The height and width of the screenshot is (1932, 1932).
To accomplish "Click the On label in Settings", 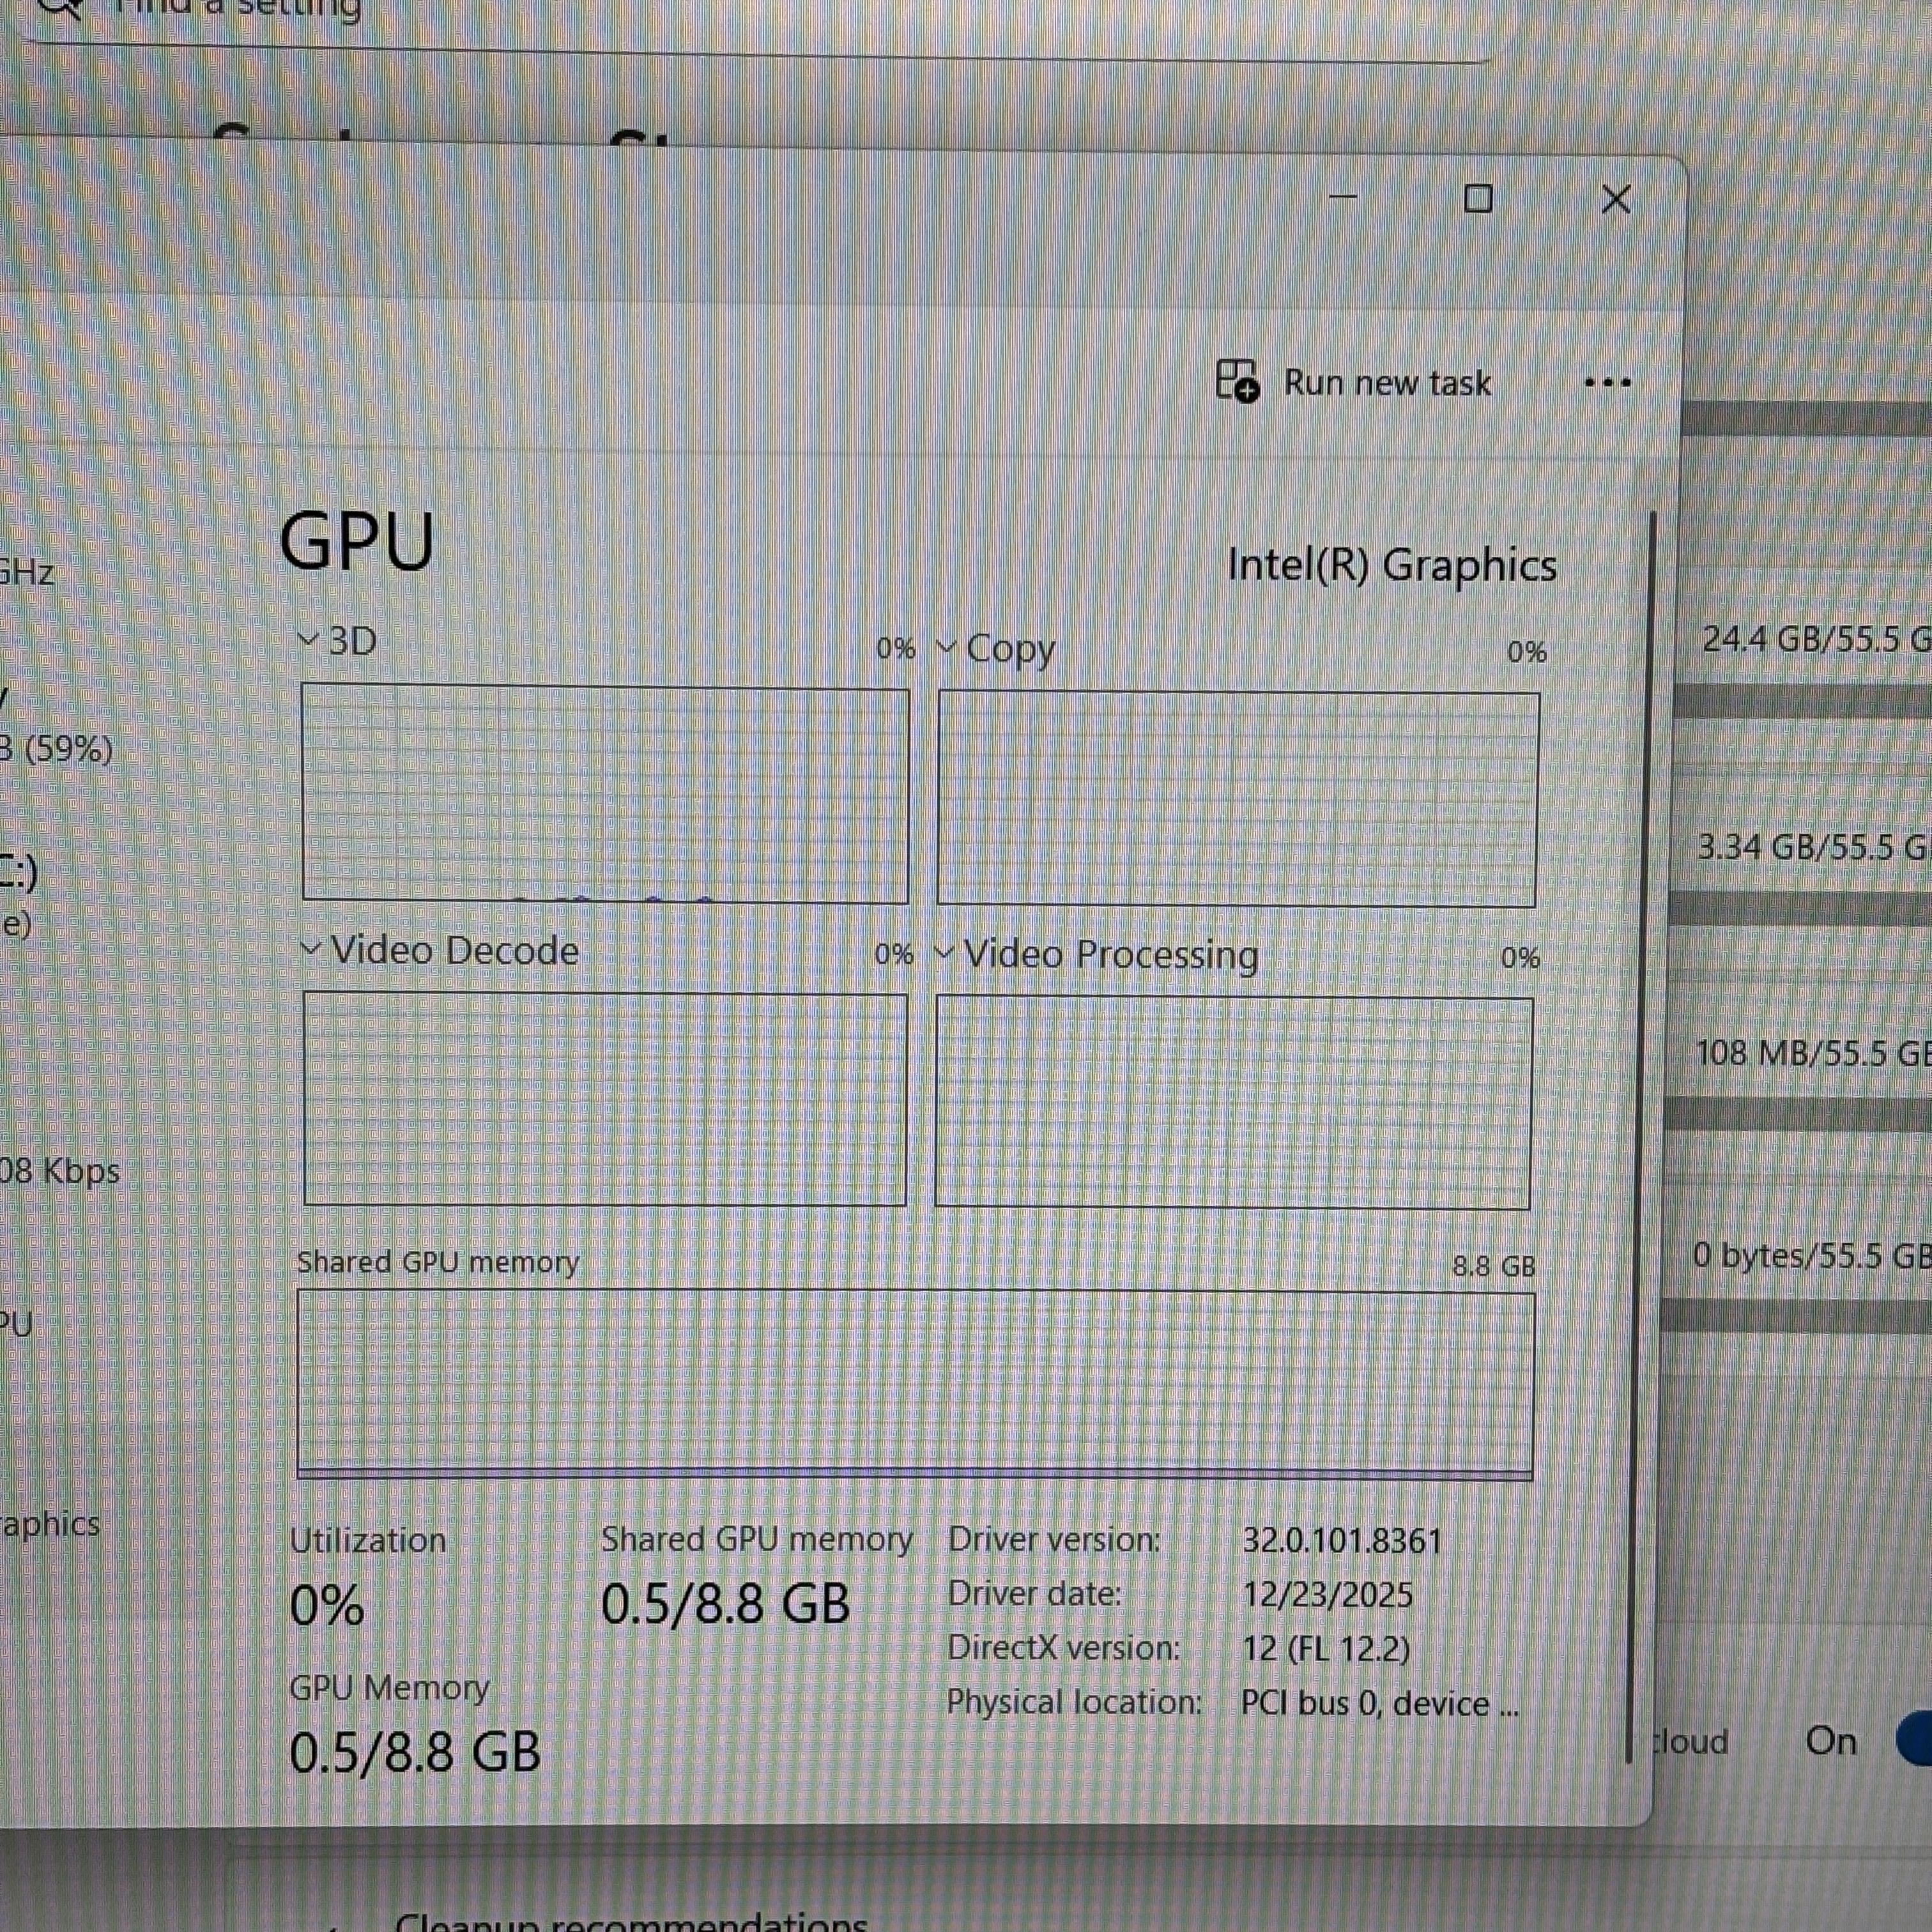I will point(1831,1741).
